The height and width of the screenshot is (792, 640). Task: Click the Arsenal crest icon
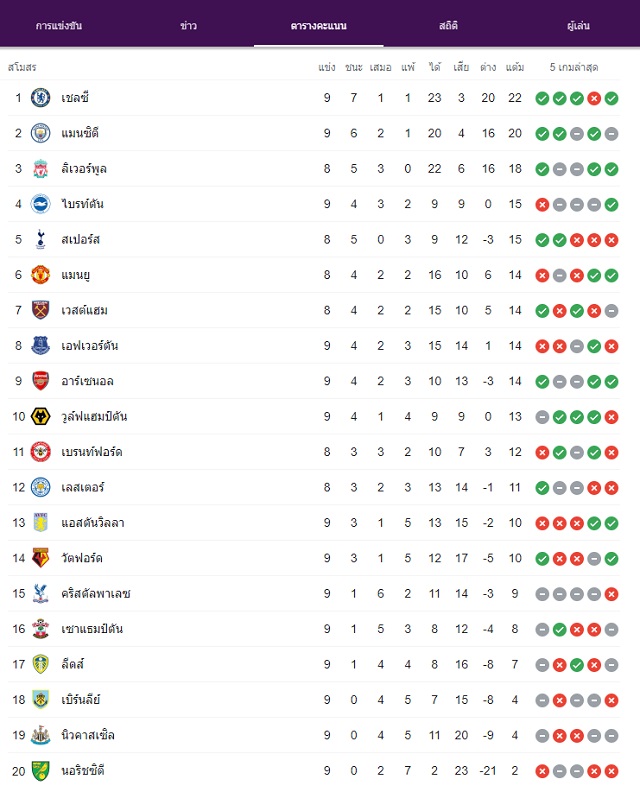(40, 381)
